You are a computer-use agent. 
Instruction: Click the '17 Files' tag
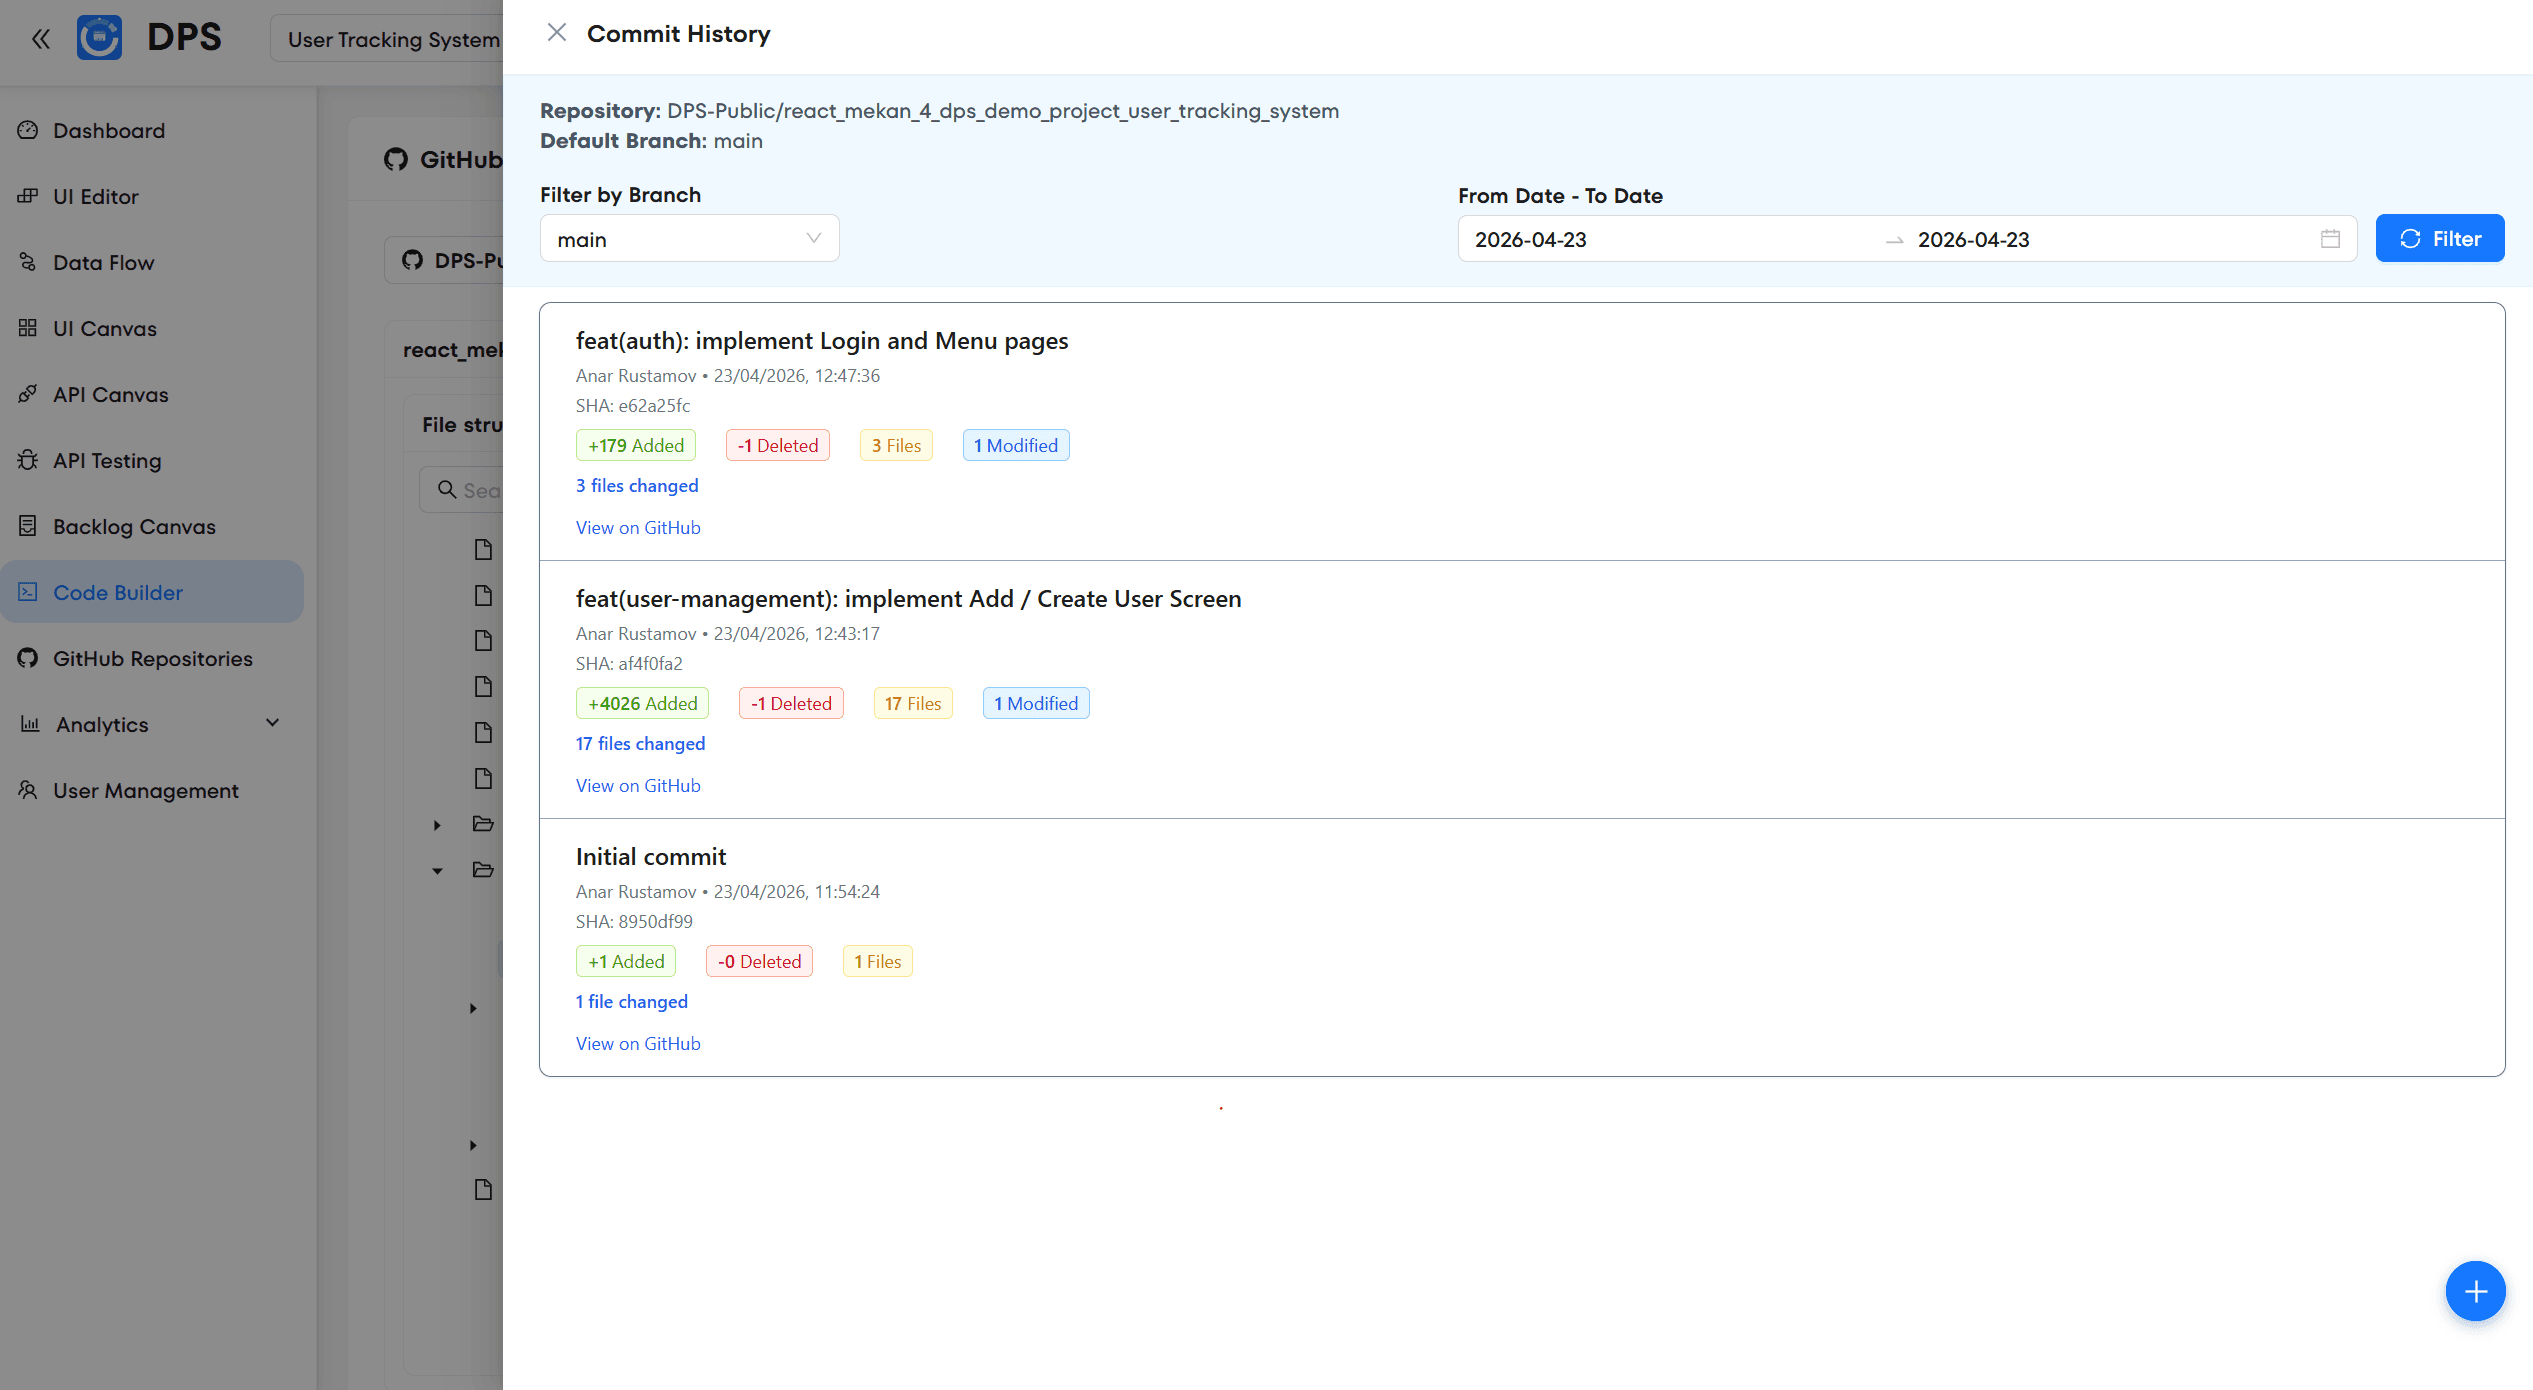click(913, 704)
